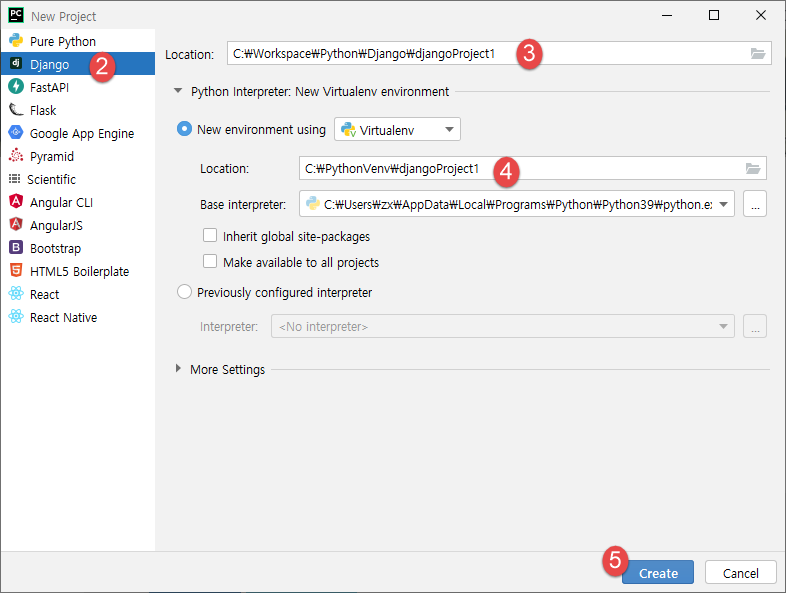This screenshot has width=786, height=593.
Task: Click ellipsis button beside Interpreter field
Action: coord(755,326)
